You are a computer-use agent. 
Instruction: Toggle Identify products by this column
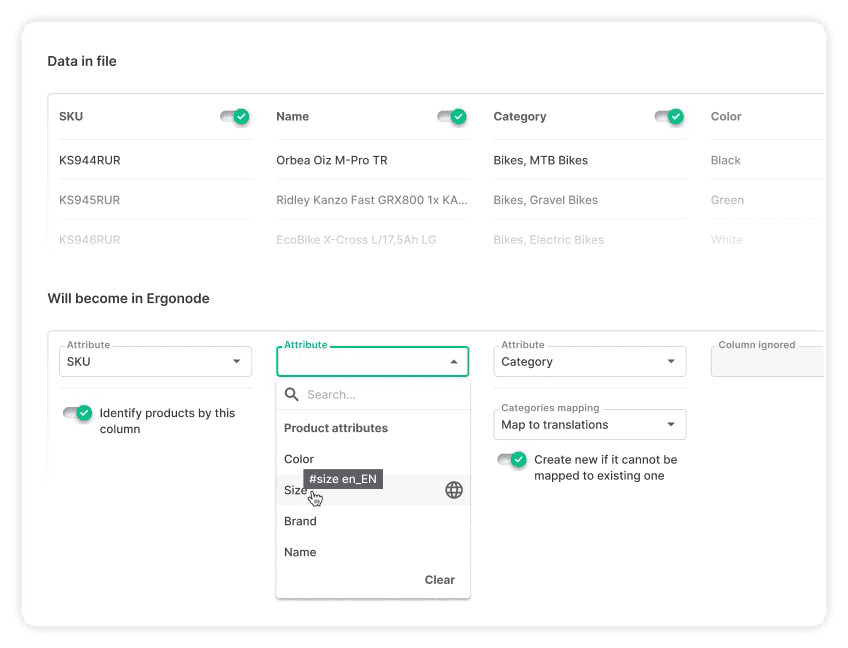pos(78,413)
